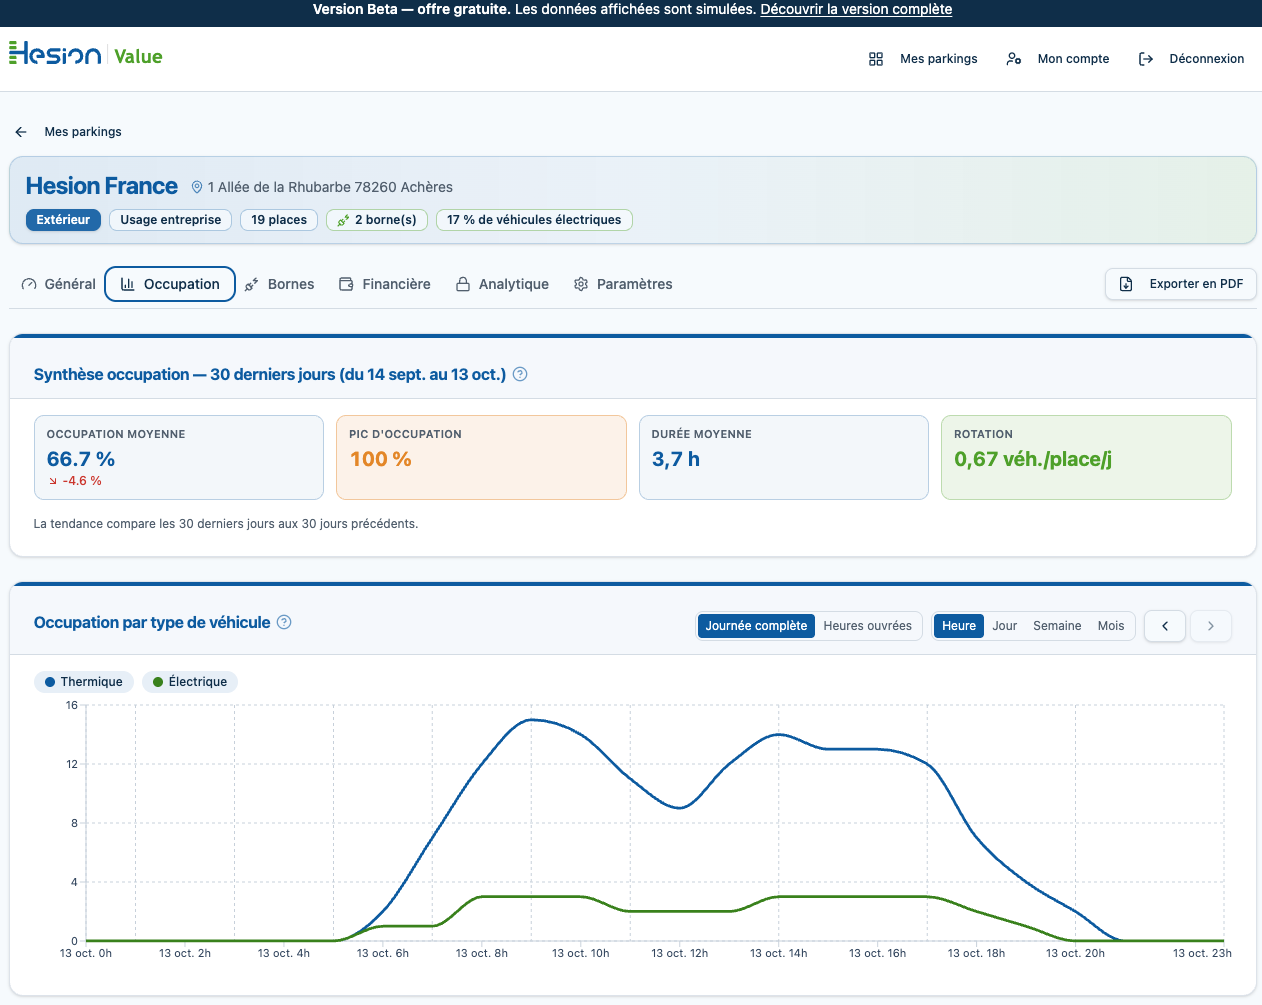This screenshot has width=1262, height=1005.
Task: Open the Financière tab
Action: click(x=384, y=284)
